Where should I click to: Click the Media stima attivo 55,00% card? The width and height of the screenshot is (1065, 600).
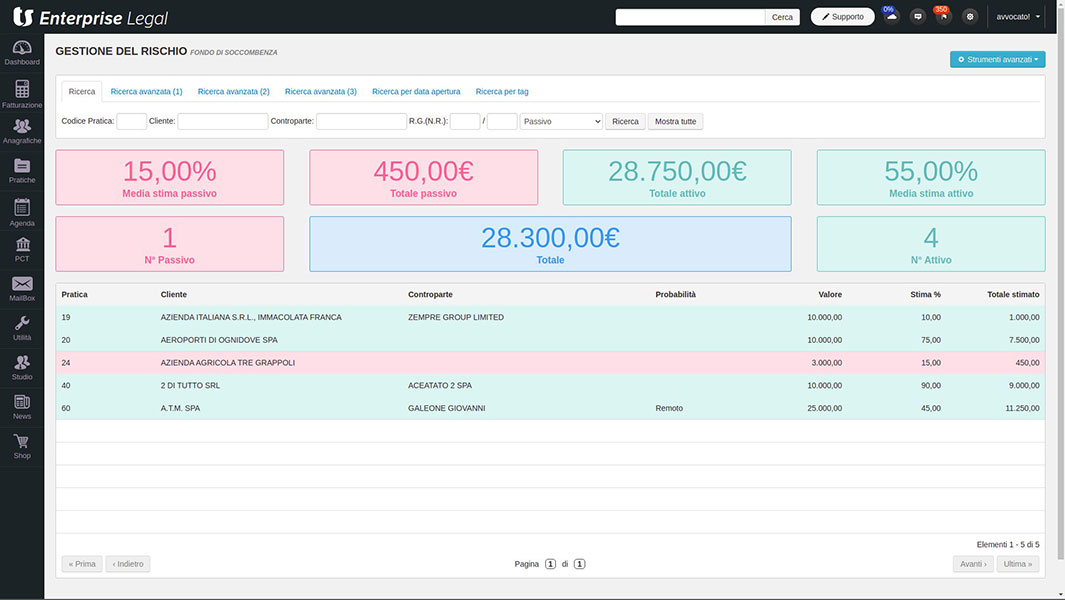(931, 177)
